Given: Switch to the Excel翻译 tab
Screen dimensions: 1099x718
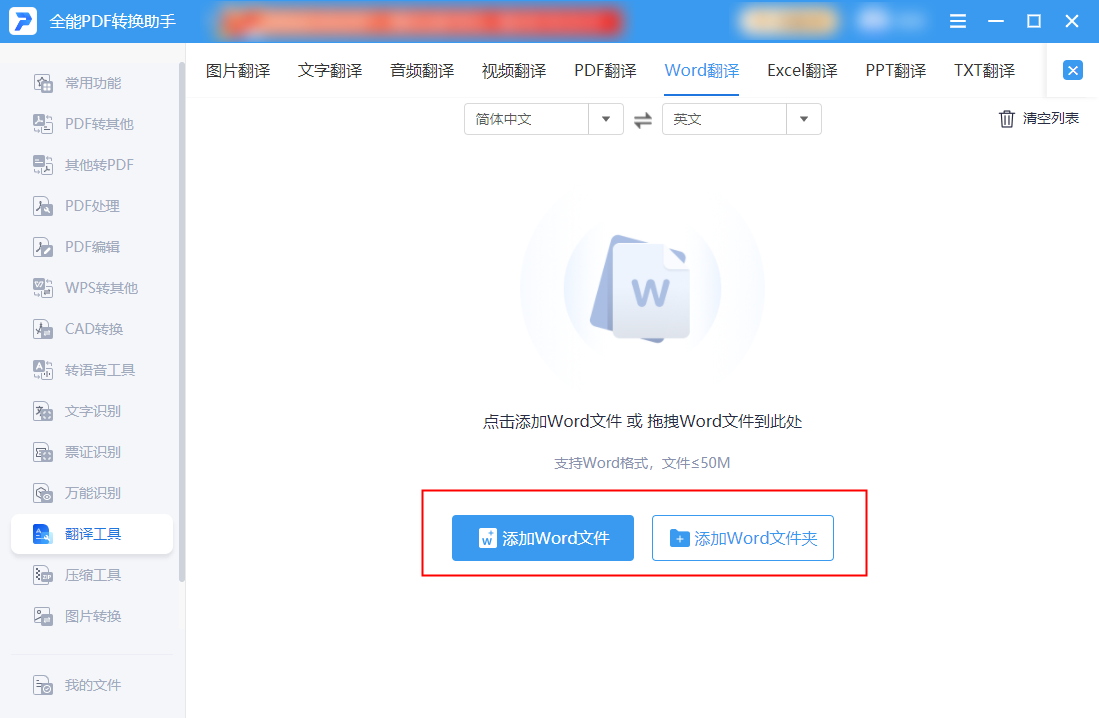Looking at the screenshot, I should tap(803, 71).
